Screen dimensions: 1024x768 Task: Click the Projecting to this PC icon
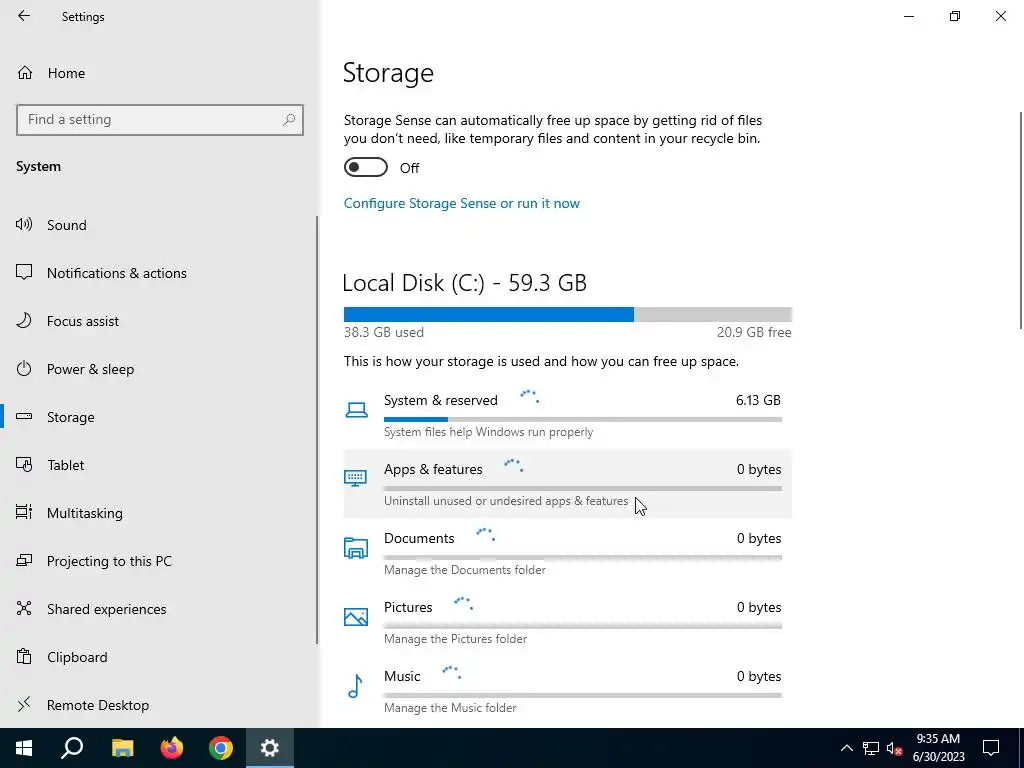pyautogui.click(x=24, y=560)
